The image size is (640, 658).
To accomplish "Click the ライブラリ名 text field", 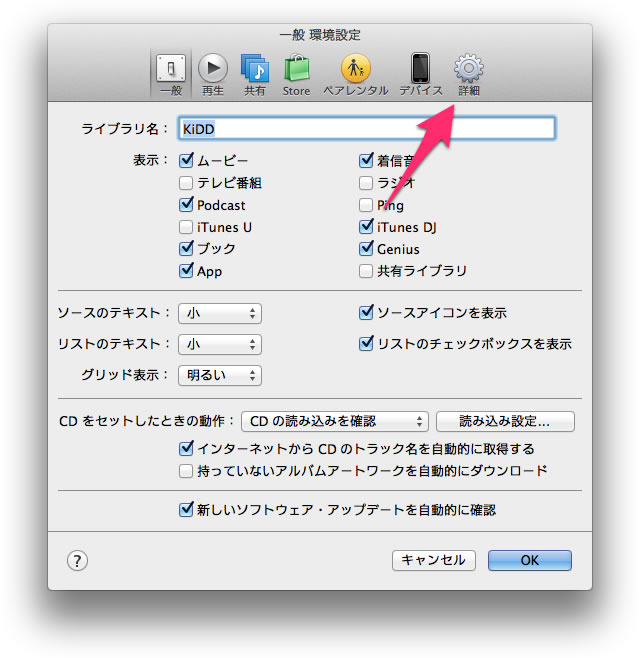I will [x=367, y=128].
